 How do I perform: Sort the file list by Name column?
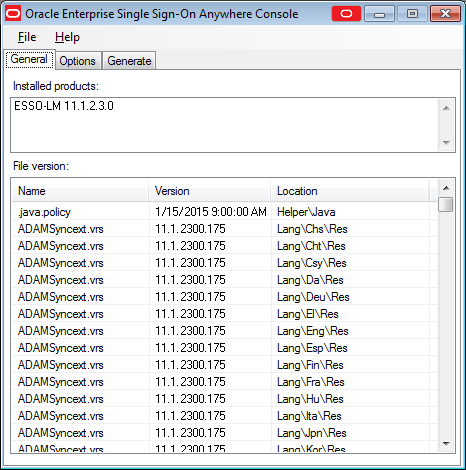(x=80, y=191)
